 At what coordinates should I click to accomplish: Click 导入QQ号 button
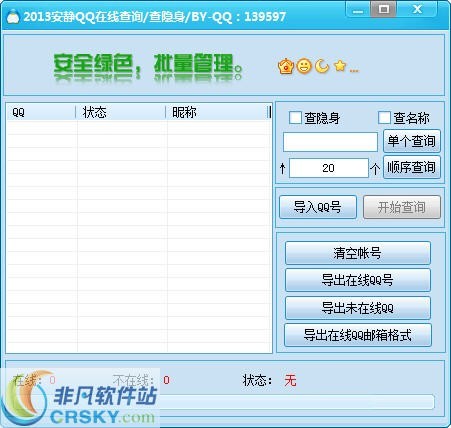click(318, 207)
